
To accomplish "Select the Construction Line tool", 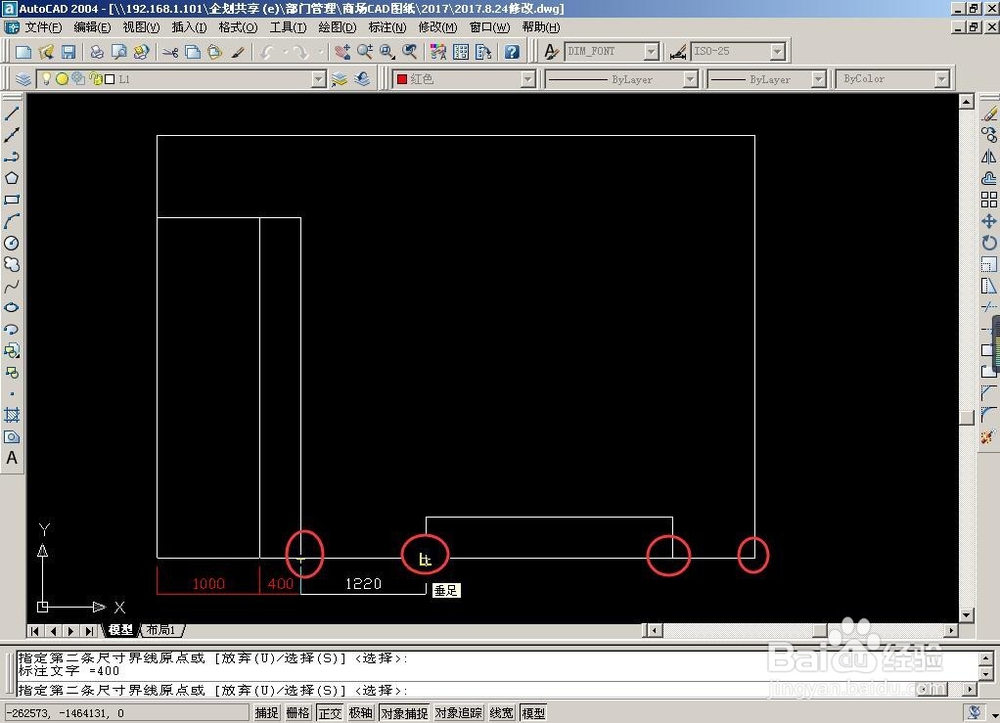I will pos(11,135).
